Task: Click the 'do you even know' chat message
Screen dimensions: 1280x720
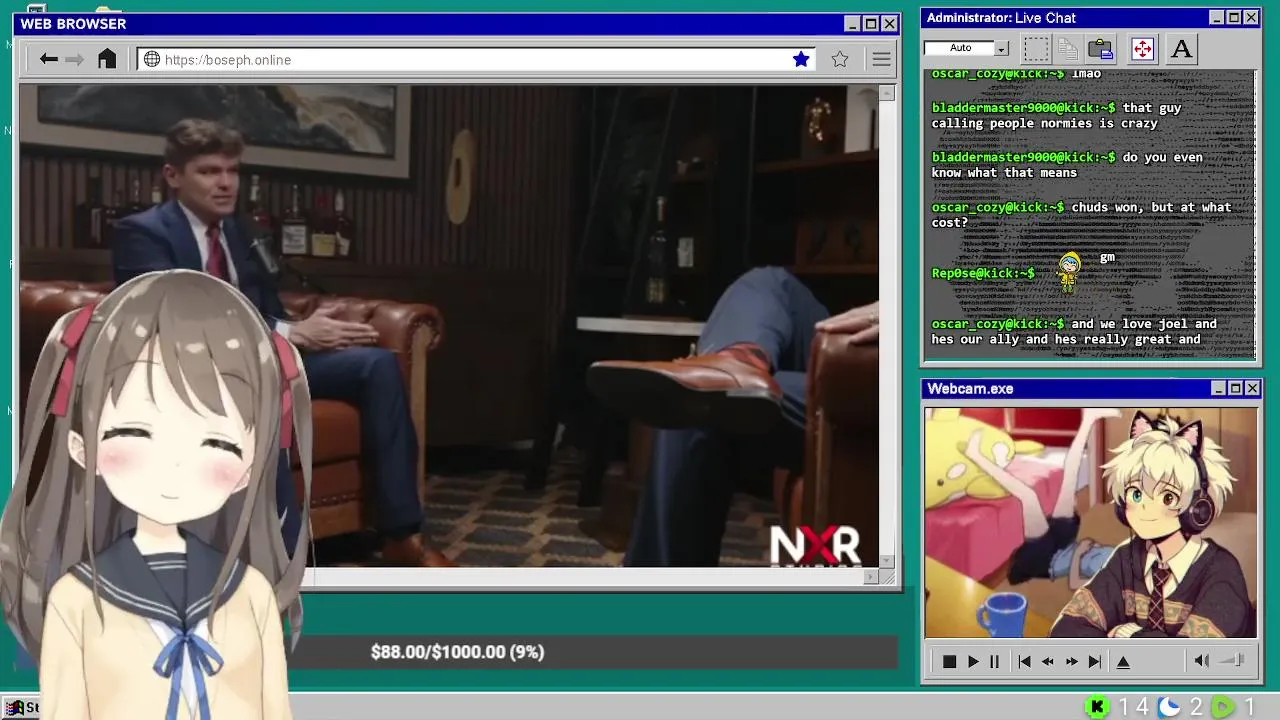Action: (x=1067, y=165)
